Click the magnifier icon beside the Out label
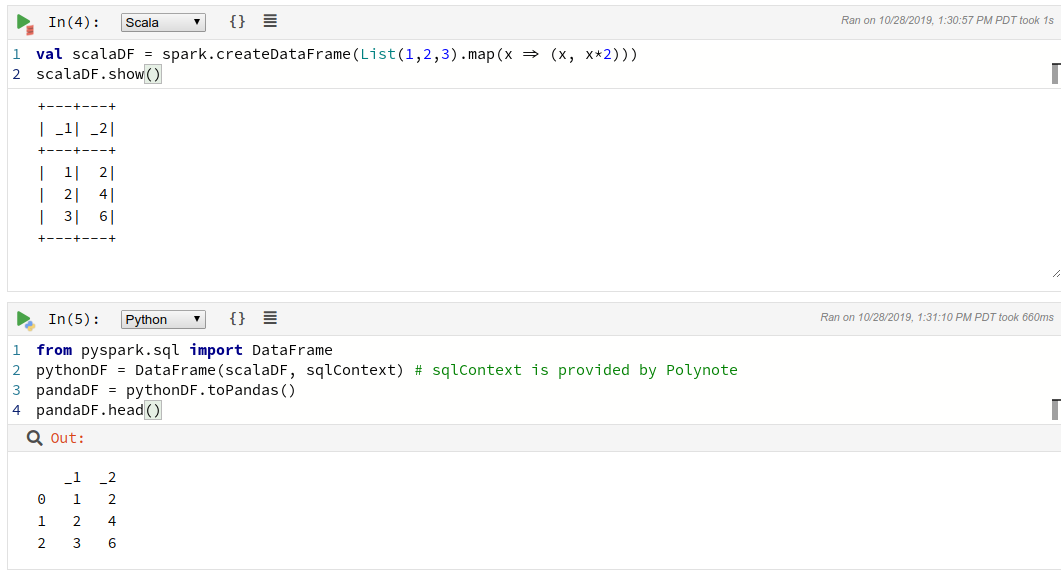Viewport: 1061px width, 578px height. pyautogui.click(x=32, y=438)
